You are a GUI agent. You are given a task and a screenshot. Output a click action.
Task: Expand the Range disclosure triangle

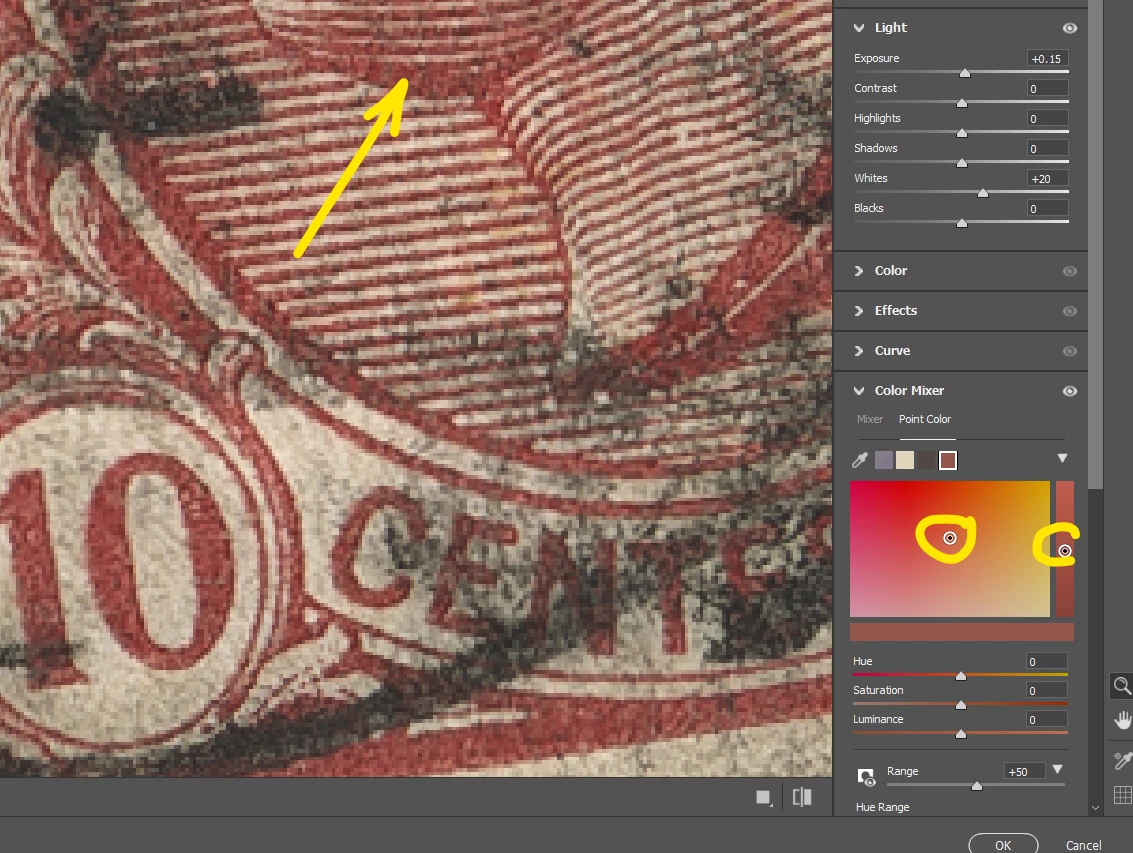coord(1058,770)
